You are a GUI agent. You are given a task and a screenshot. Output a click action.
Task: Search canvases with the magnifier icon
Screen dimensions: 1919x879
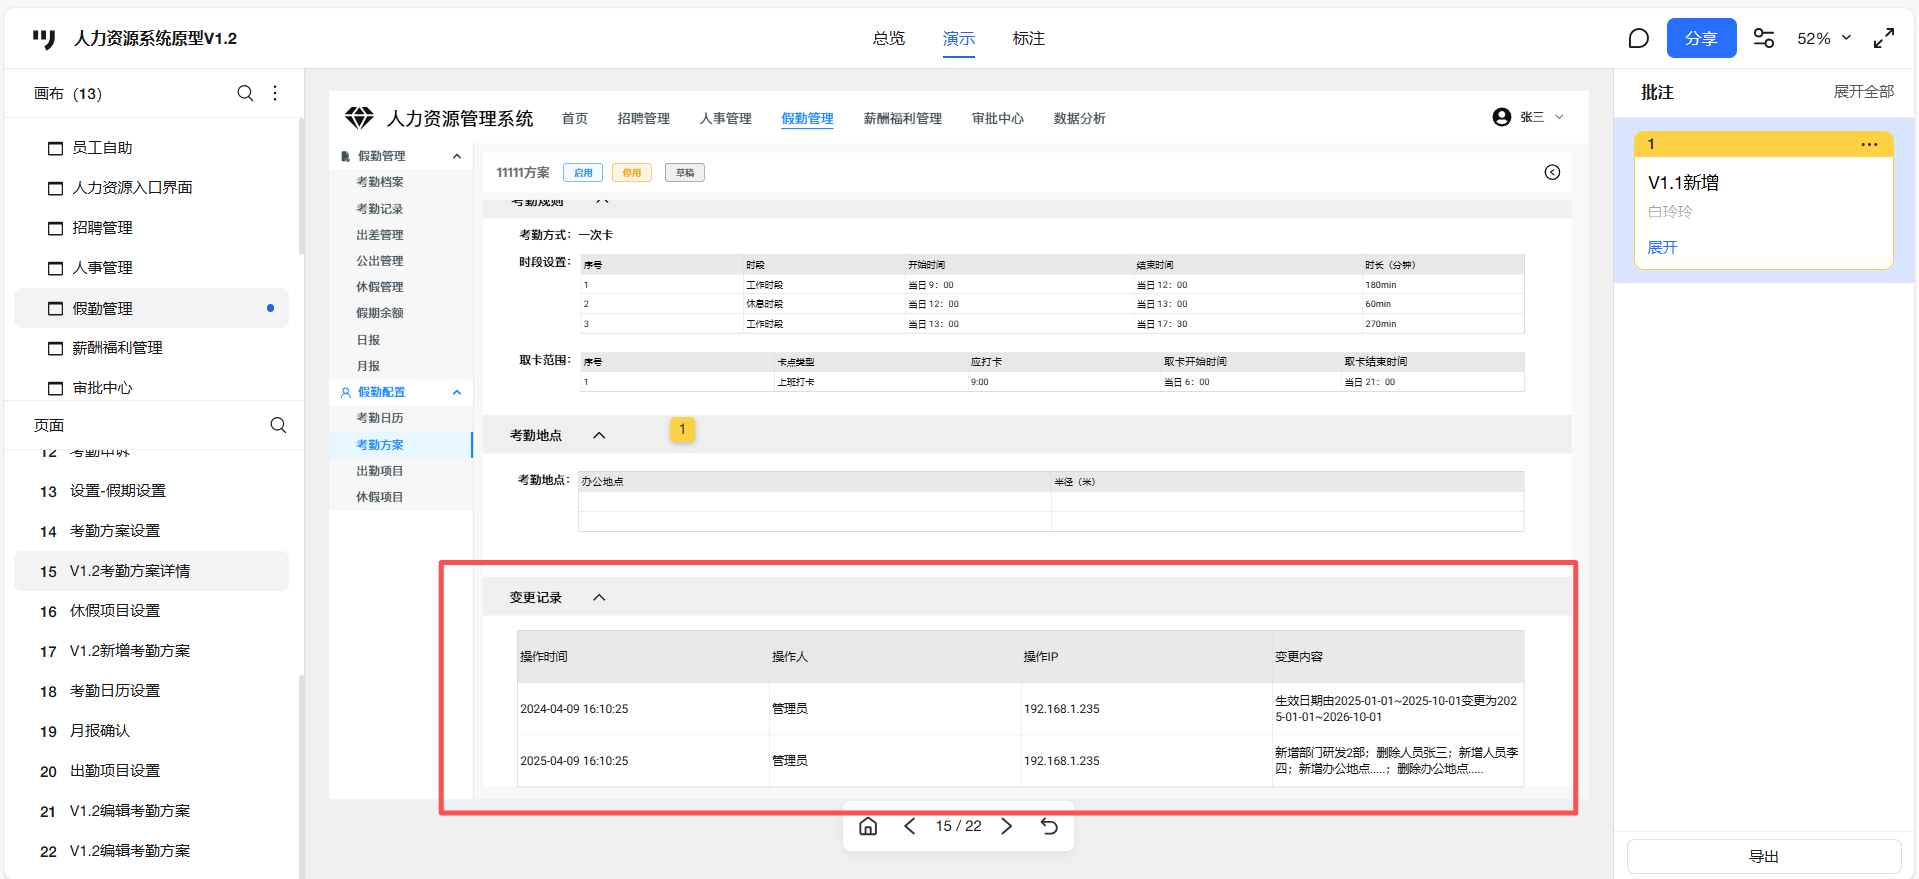(245, 93)
